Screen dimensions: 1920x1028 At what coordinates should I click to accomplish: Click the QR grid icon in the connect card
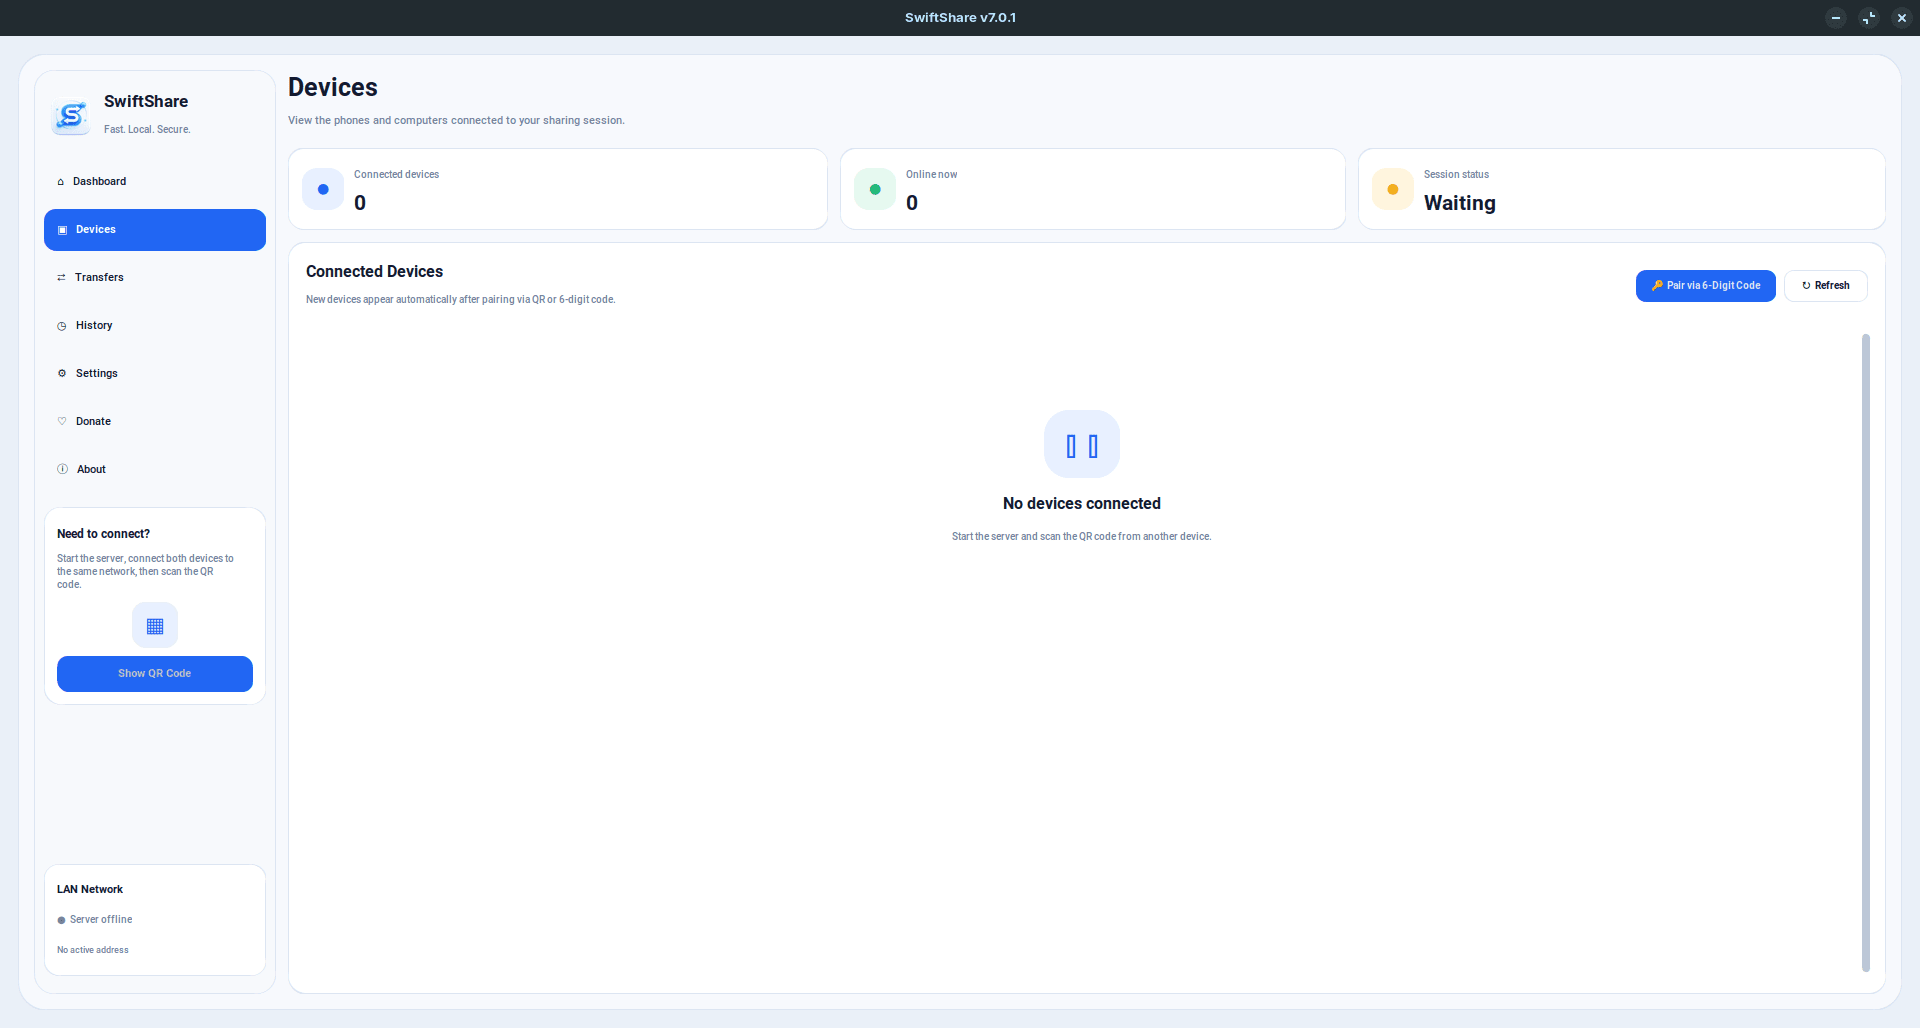click(x=155, y=626)
